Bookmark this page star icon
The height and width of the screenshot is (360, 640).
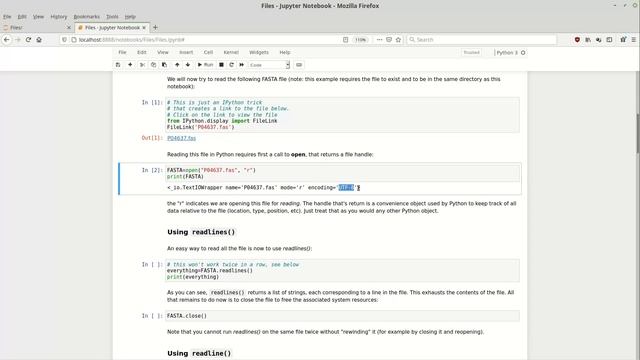point(398,40)
